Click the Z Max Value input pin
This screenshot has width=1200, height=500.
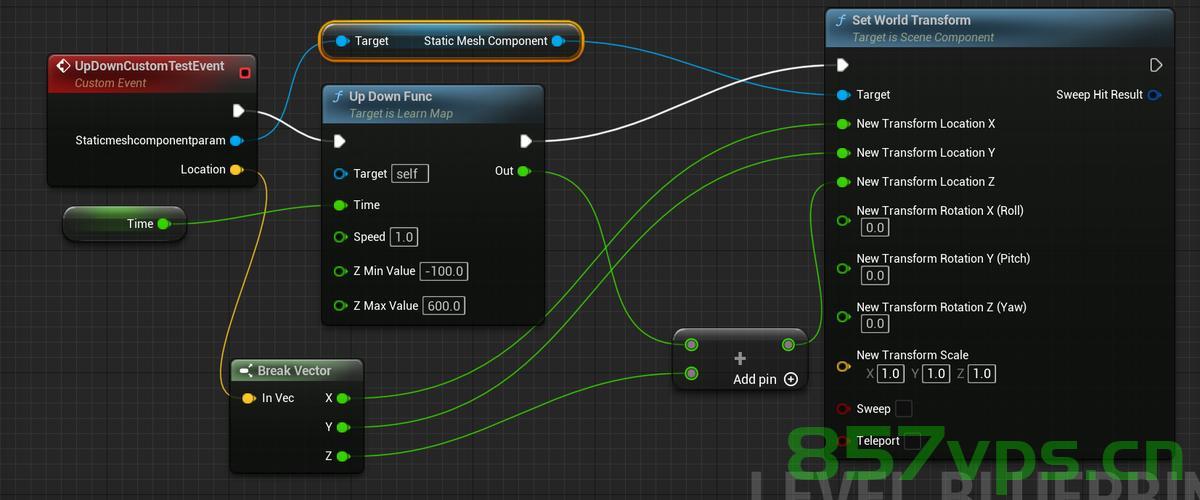[340, 305]
